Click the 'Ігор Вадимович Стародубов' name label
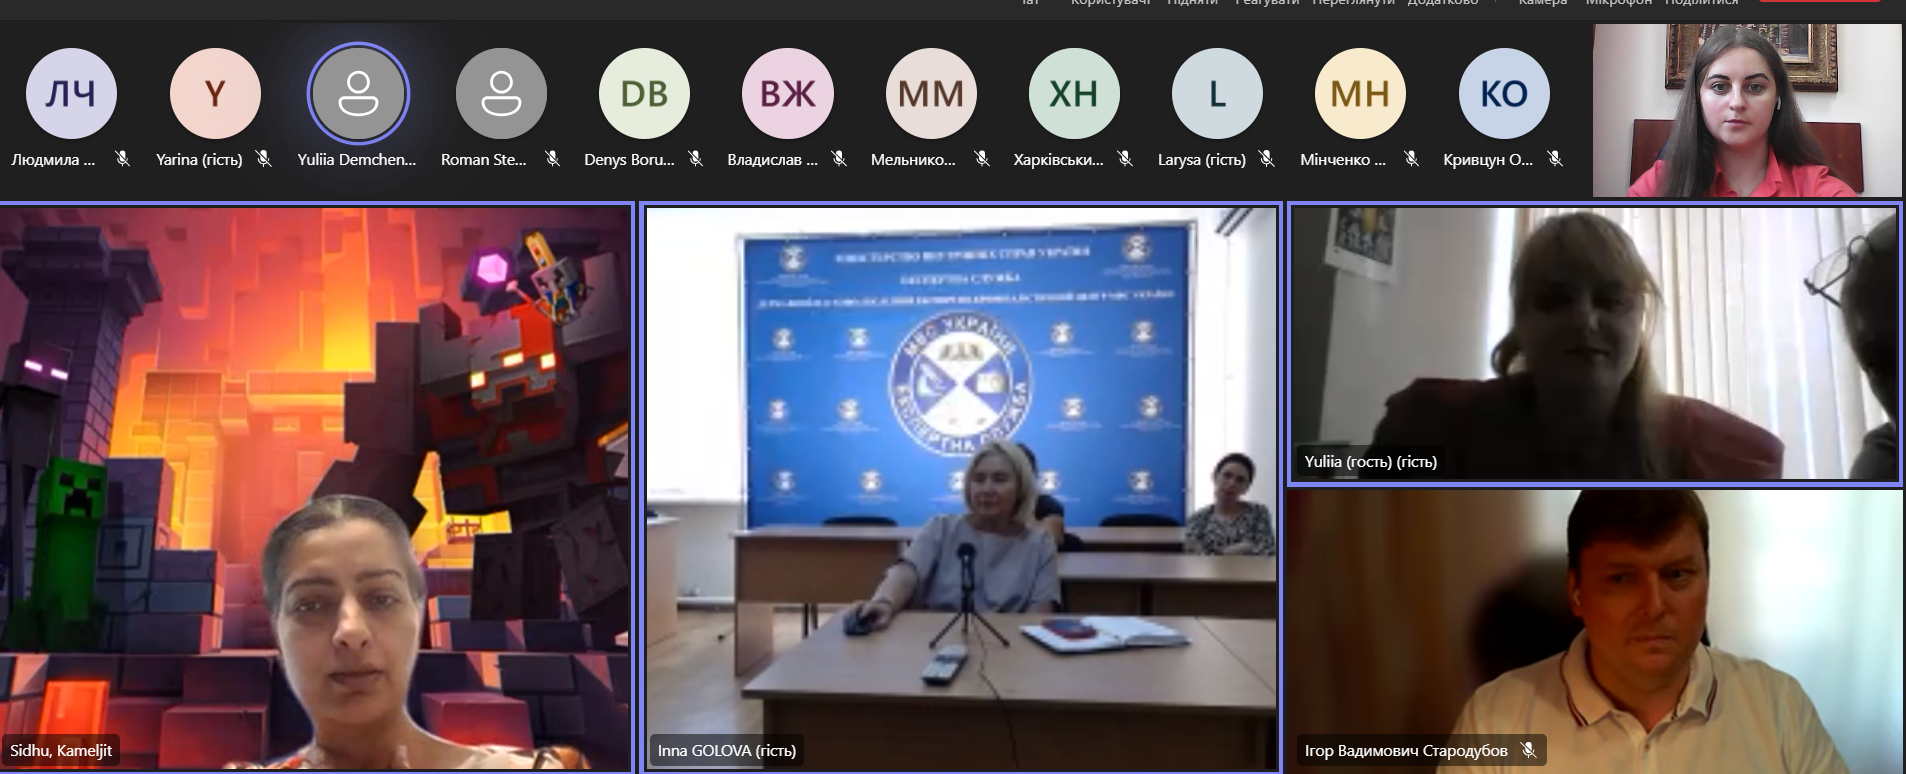 [1405, 750]
